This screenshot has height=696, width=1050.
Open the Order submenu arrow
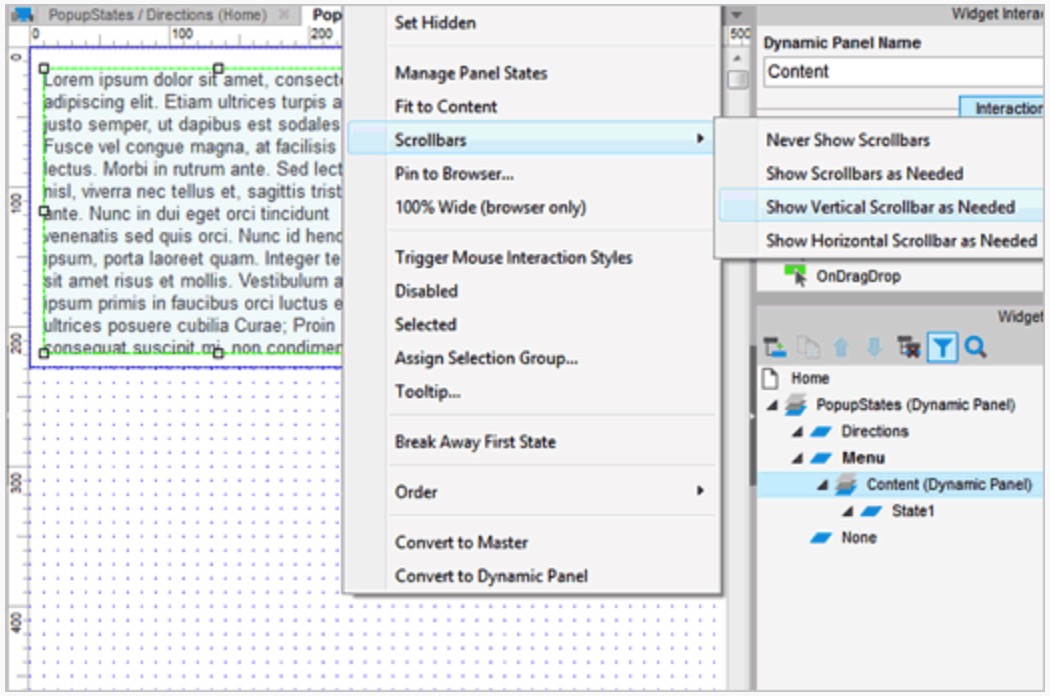click(700, 491)
